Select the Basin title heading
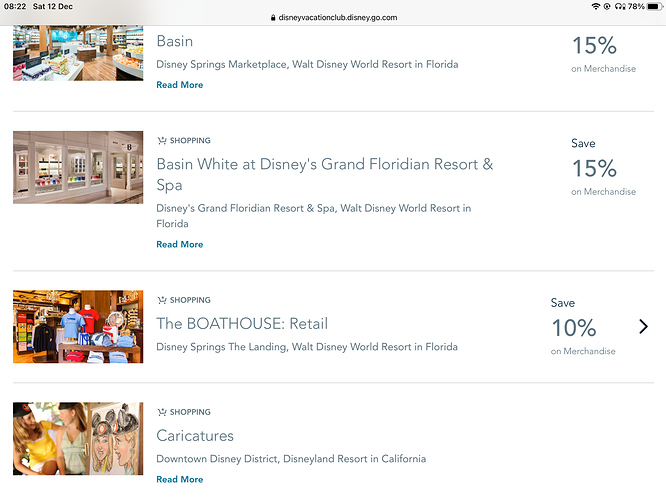666x500 pixels. (x=175, y=41)
